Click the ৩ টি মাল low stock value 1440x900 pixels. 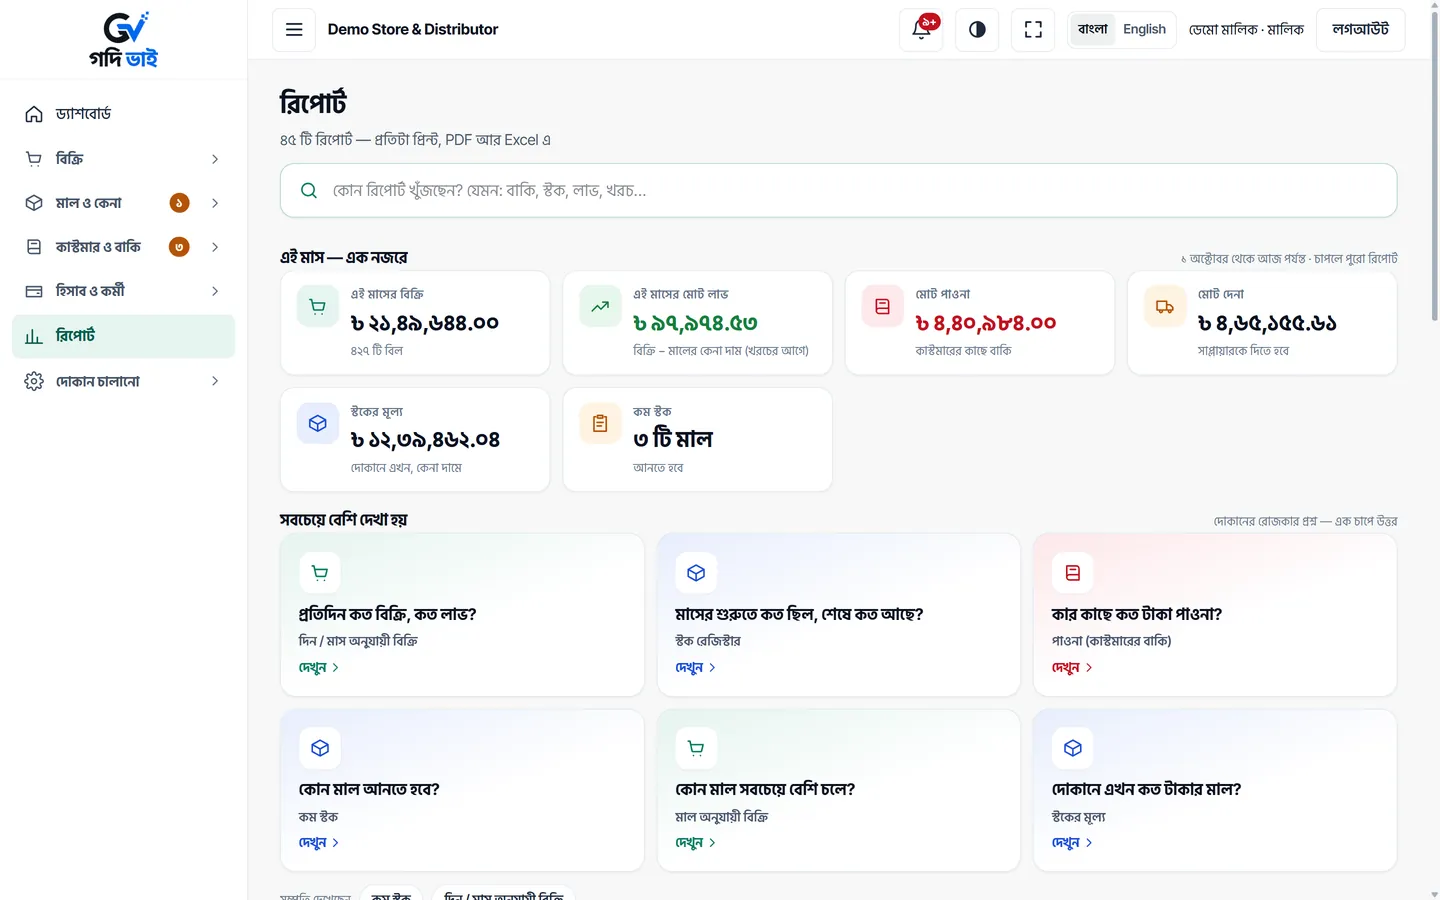point(673,439)
